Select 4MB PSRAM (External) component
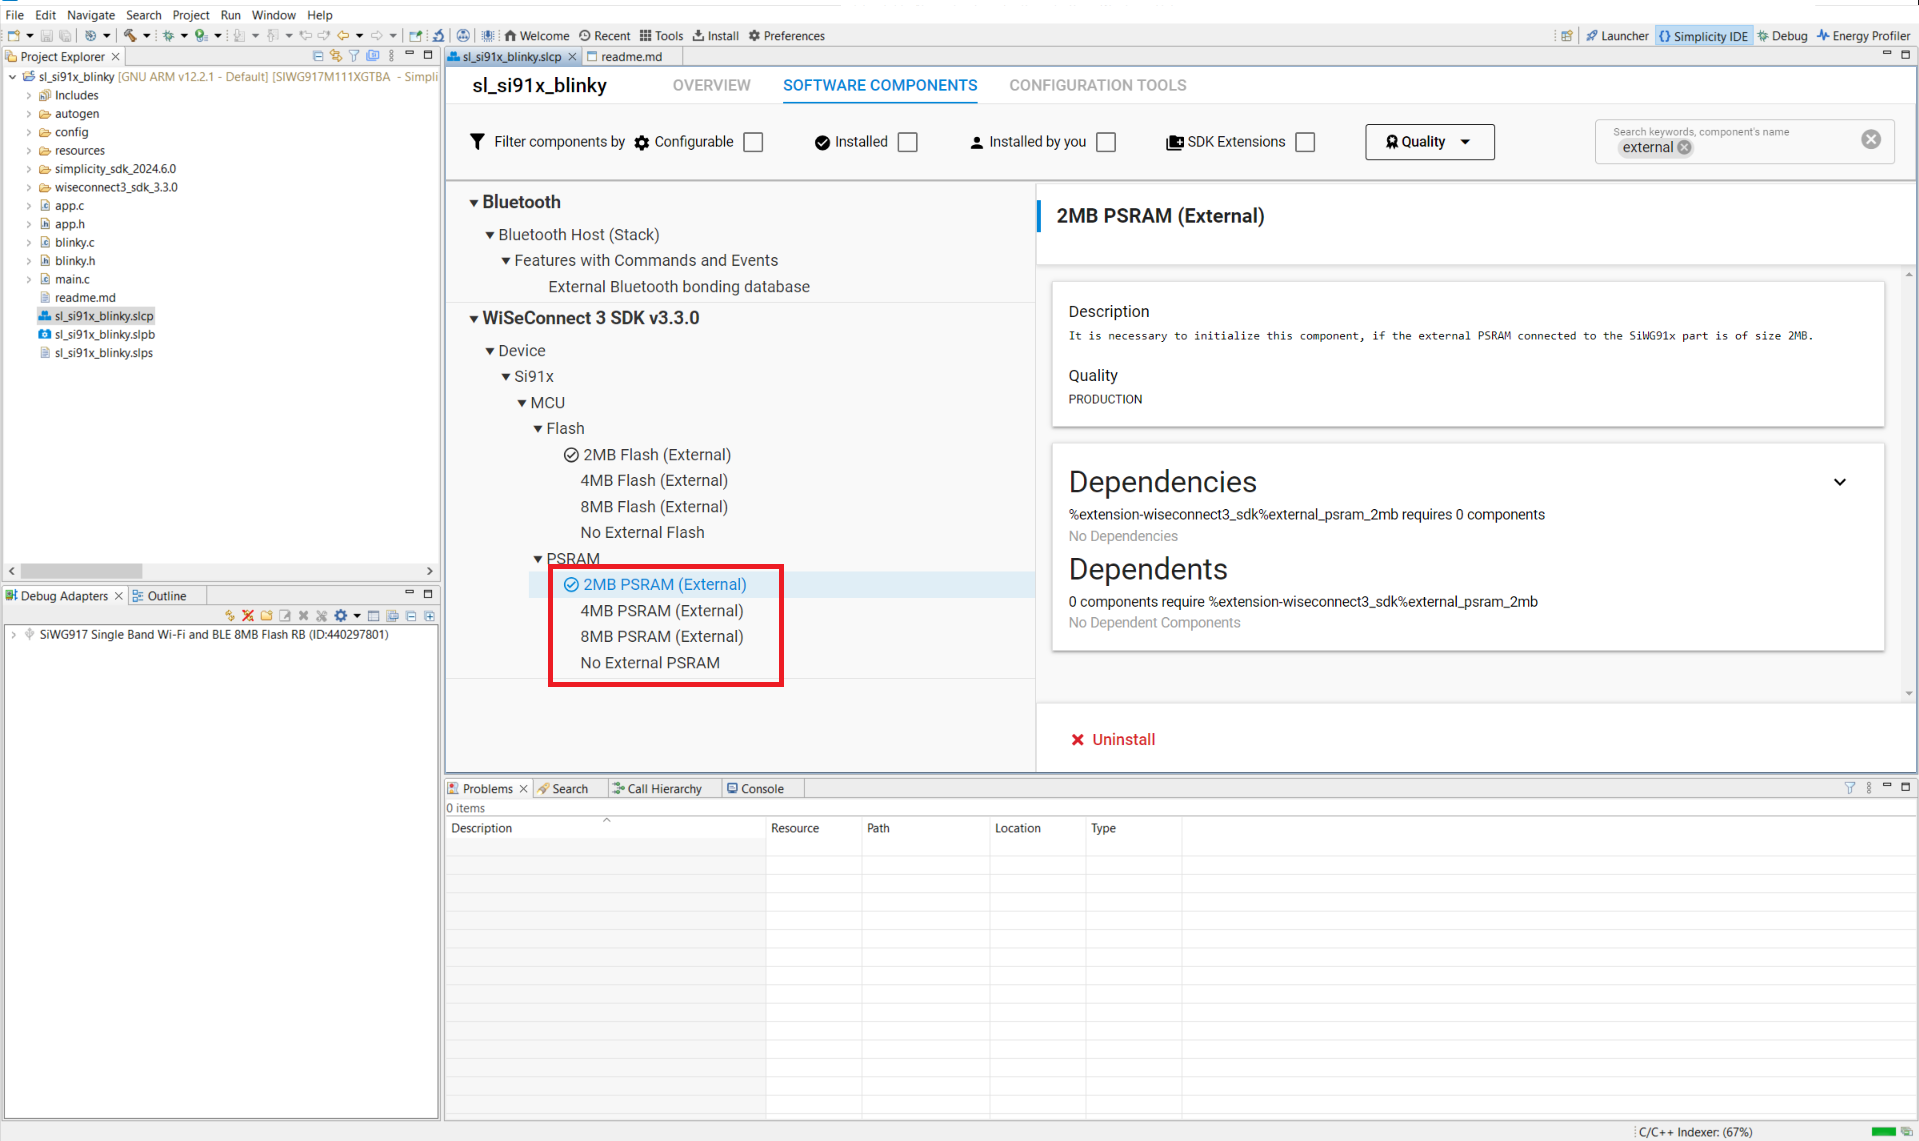The image size is (1919, 1141). (661, 611)
